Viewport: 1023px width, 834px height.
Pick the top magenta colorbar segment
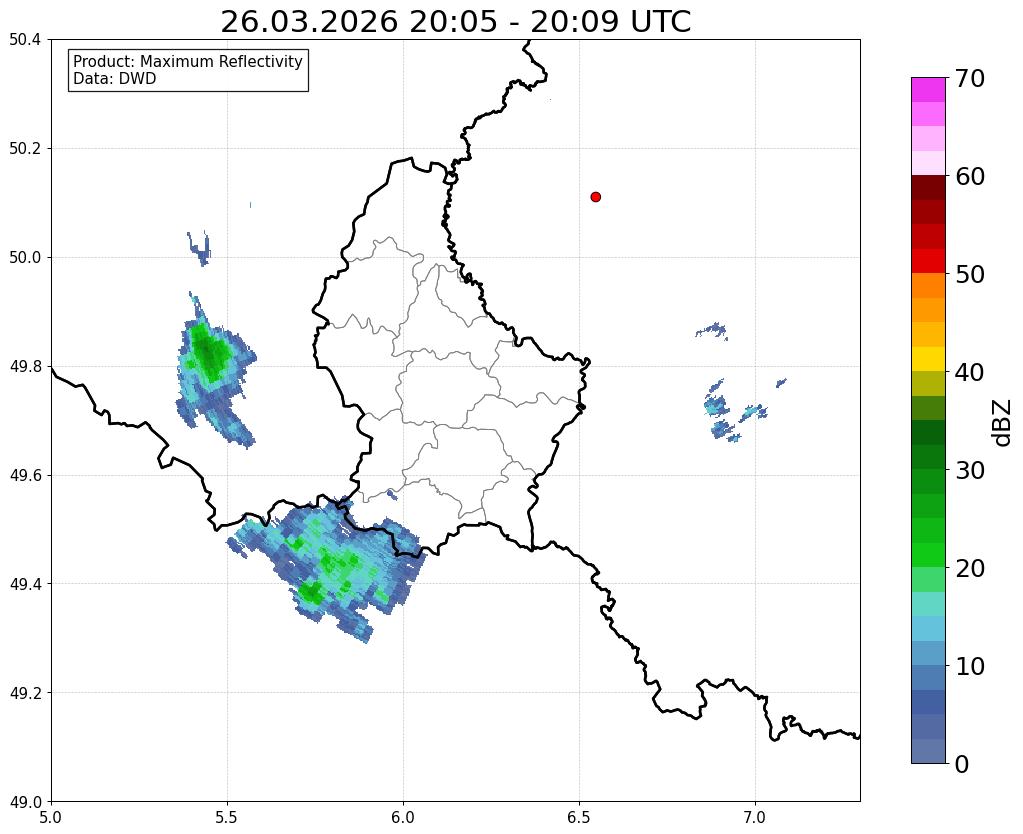(928, 90)
